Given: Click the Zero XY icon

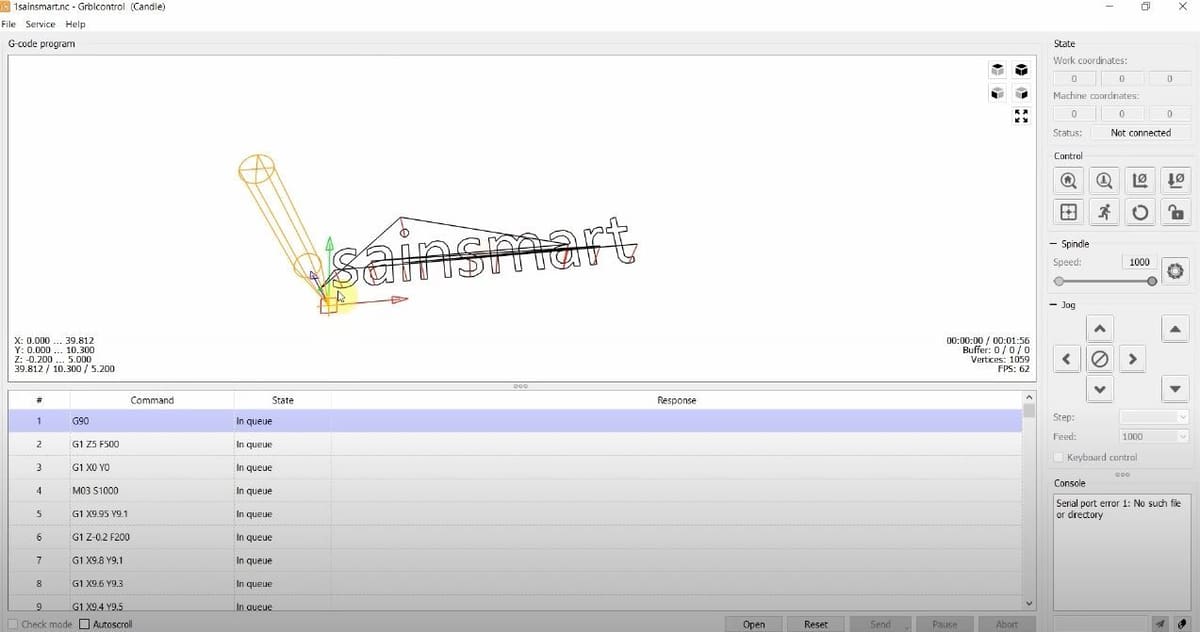Looking at the screenshot, I should tap(1140, 181).
